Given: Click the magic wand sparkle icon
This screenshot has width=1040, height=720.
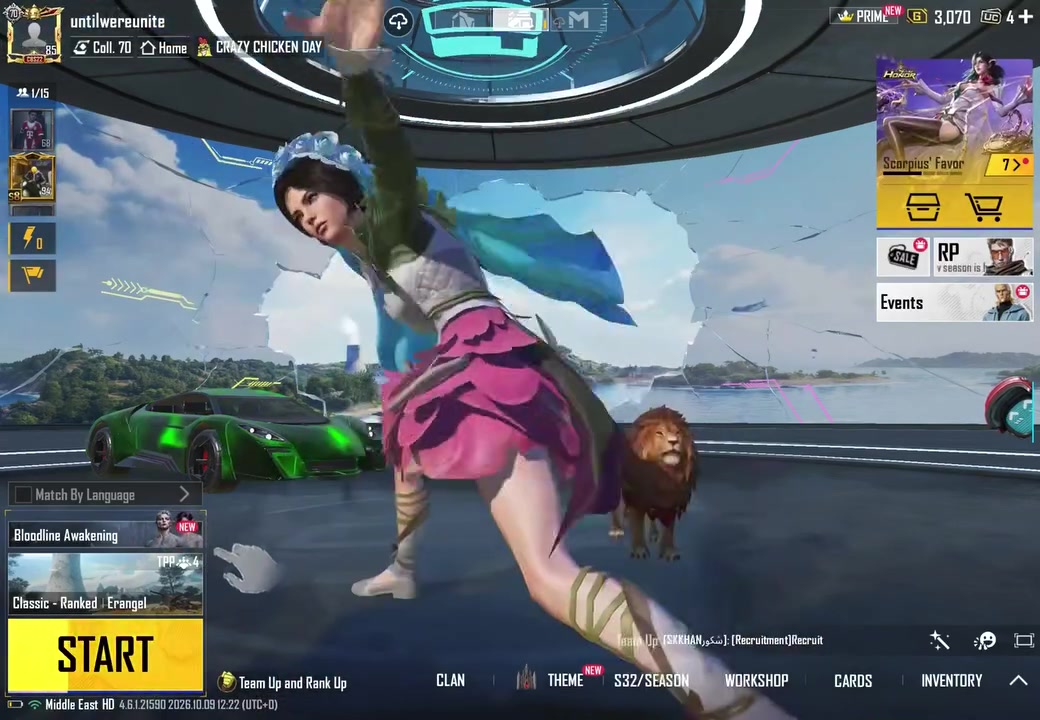Looking at the screenshot, I should point(939,640).
